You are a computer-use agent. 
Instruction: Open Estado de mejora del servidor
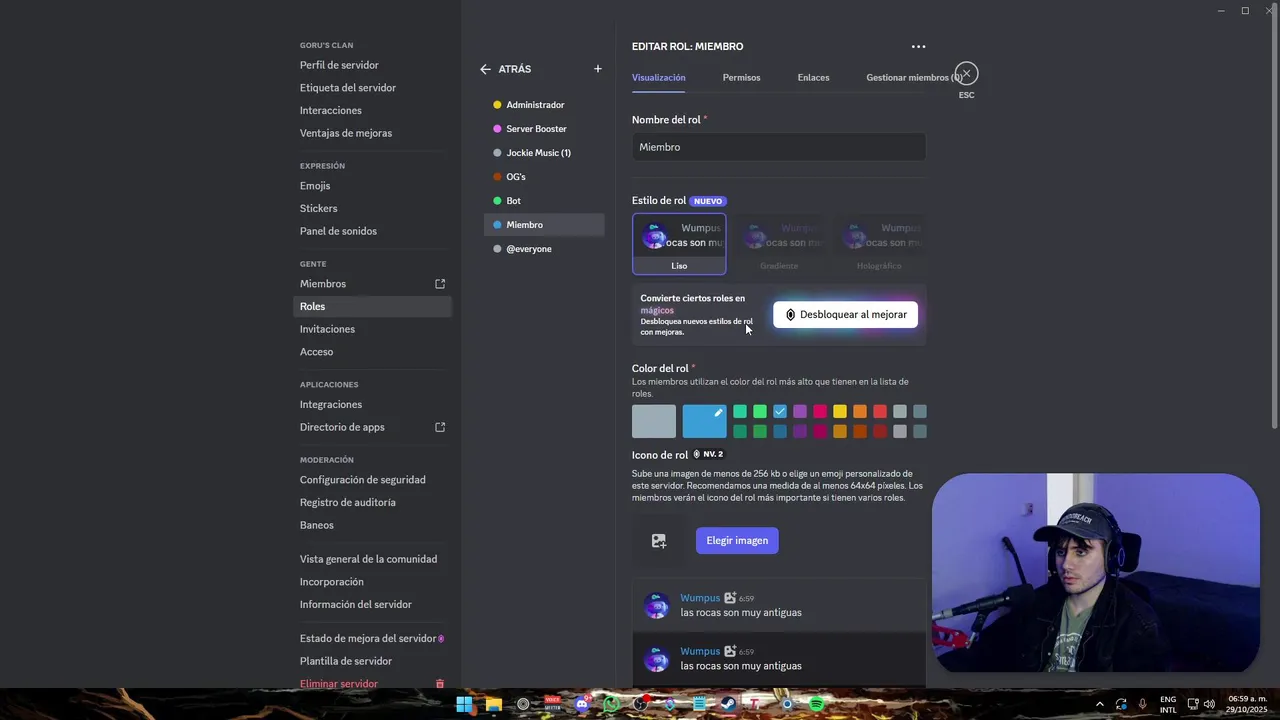tap(373, 638)
